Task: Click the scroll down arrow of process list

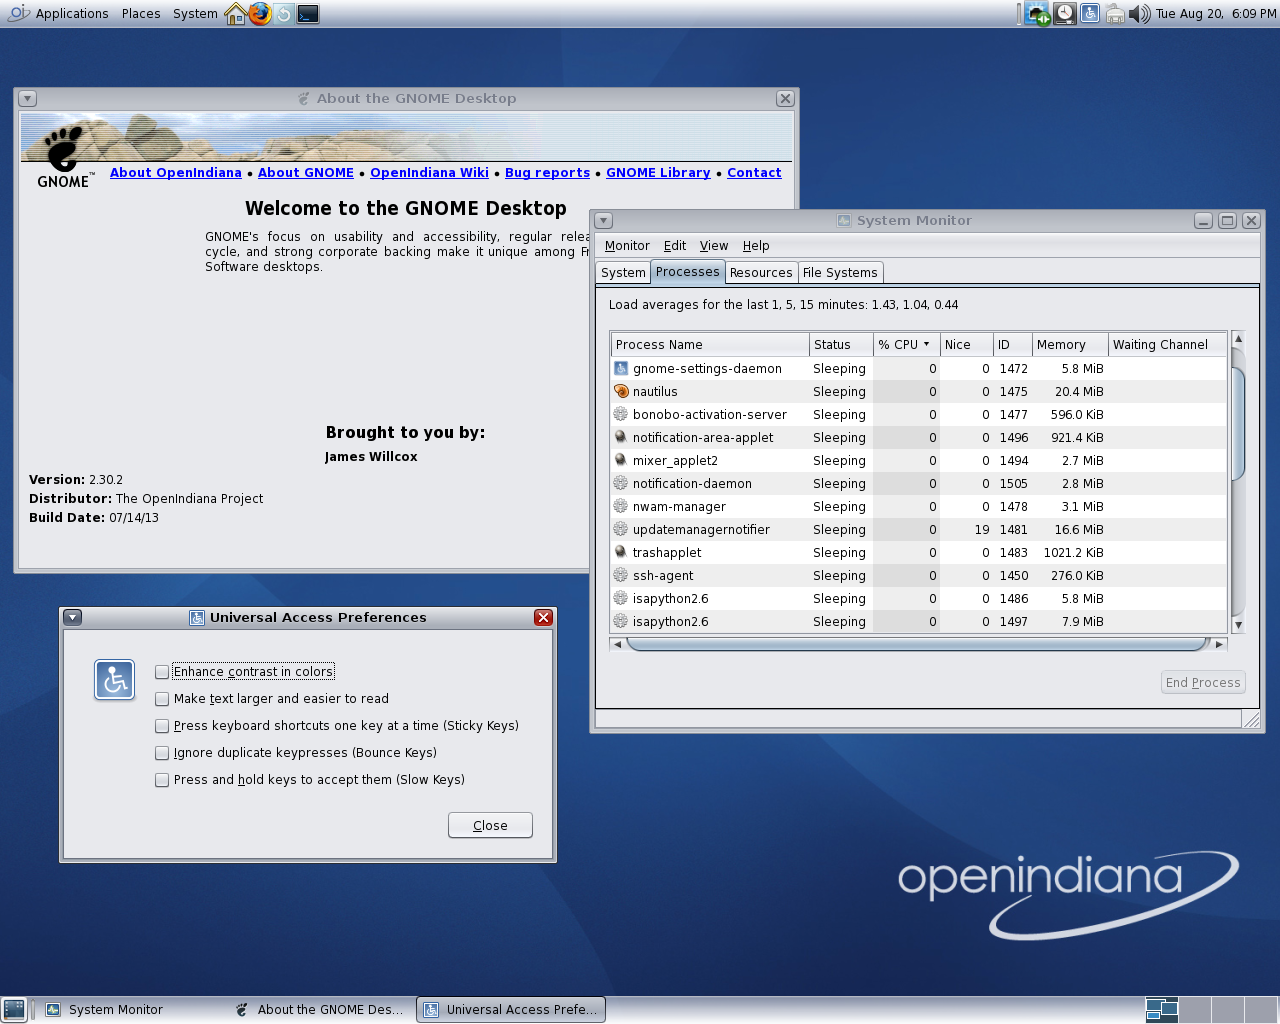Action: (1238, 625)
